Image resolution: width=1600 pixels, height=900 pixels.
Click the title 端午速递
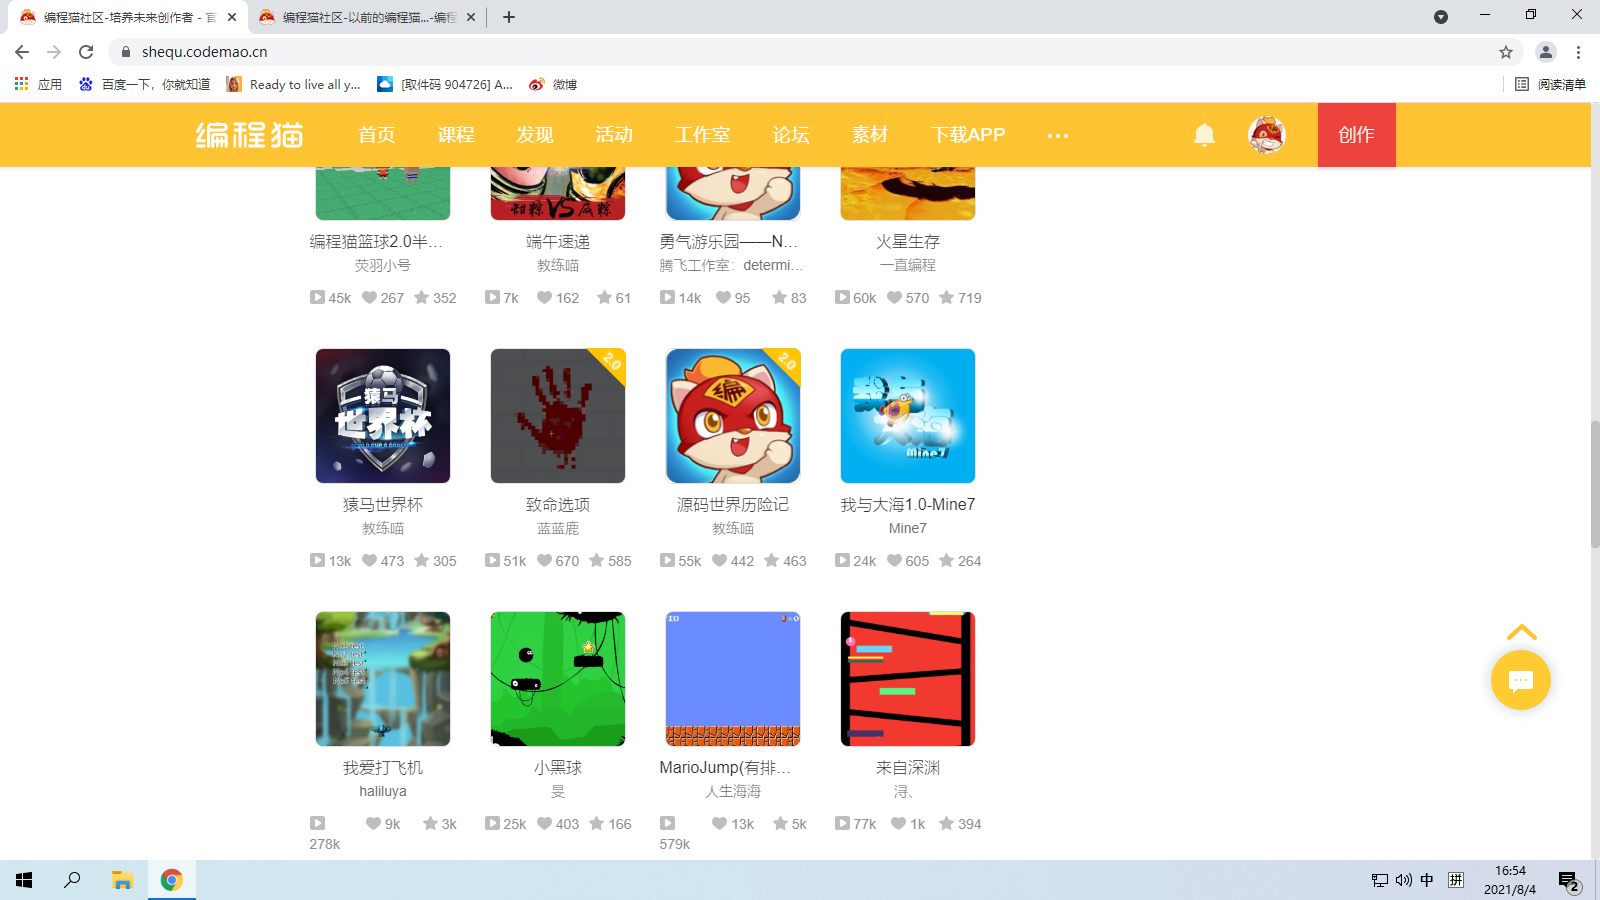click(x=558, y=241)
